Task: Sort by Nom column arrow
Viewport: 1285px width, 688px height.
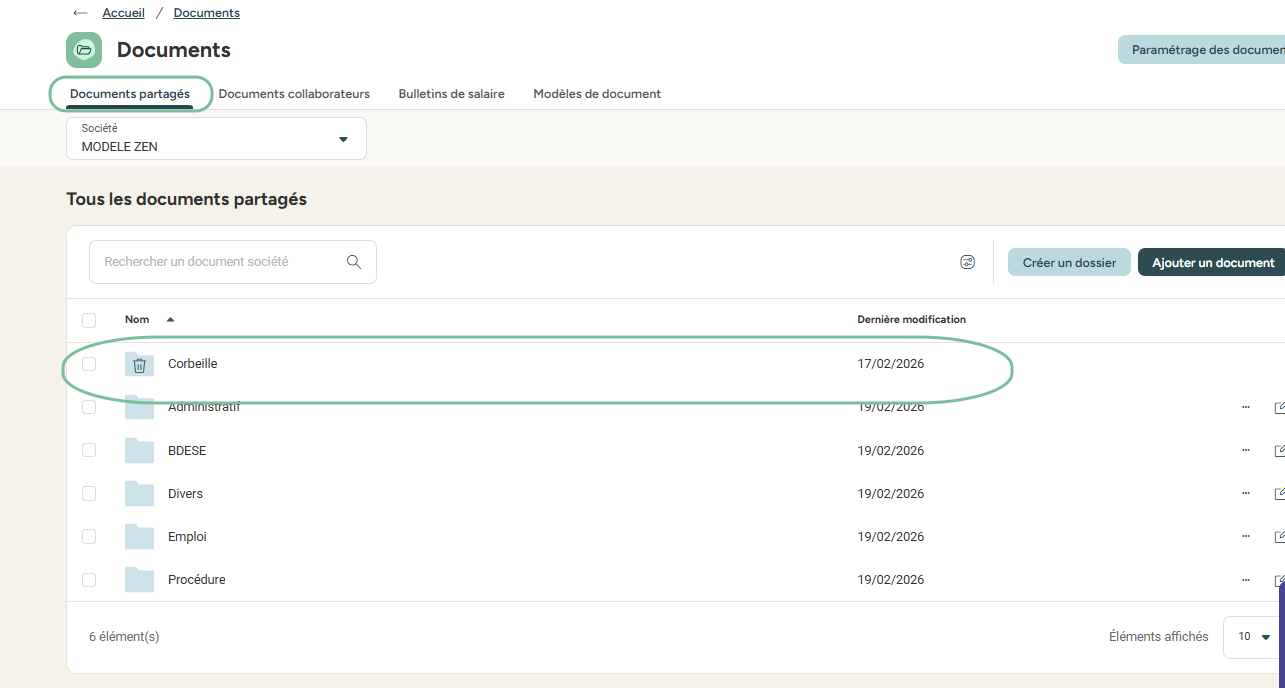Action: [x=170, y=320]
